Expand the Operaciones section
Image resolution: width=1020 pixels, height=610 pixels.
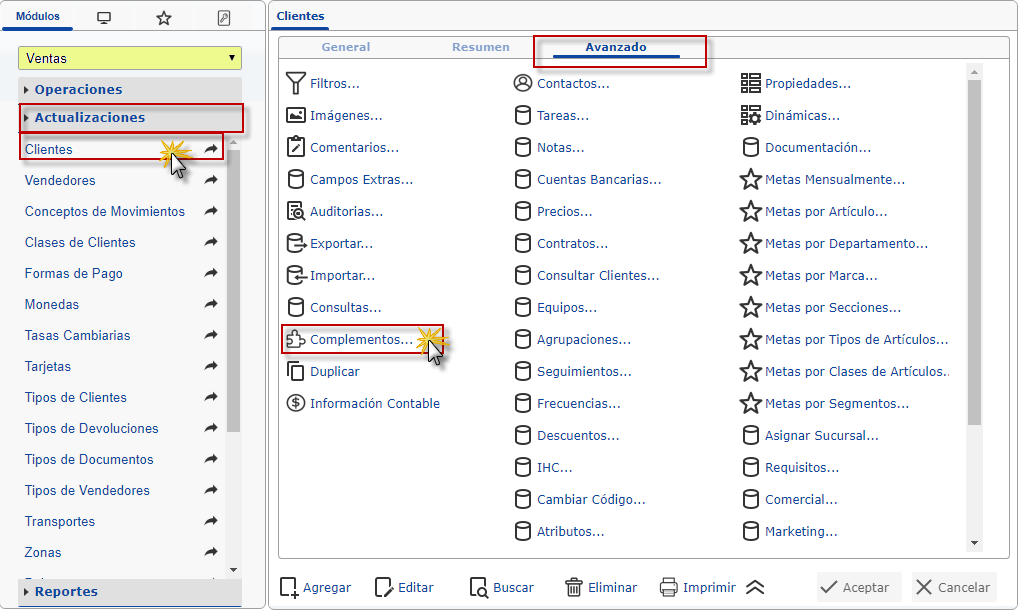[x=130, y=89]
